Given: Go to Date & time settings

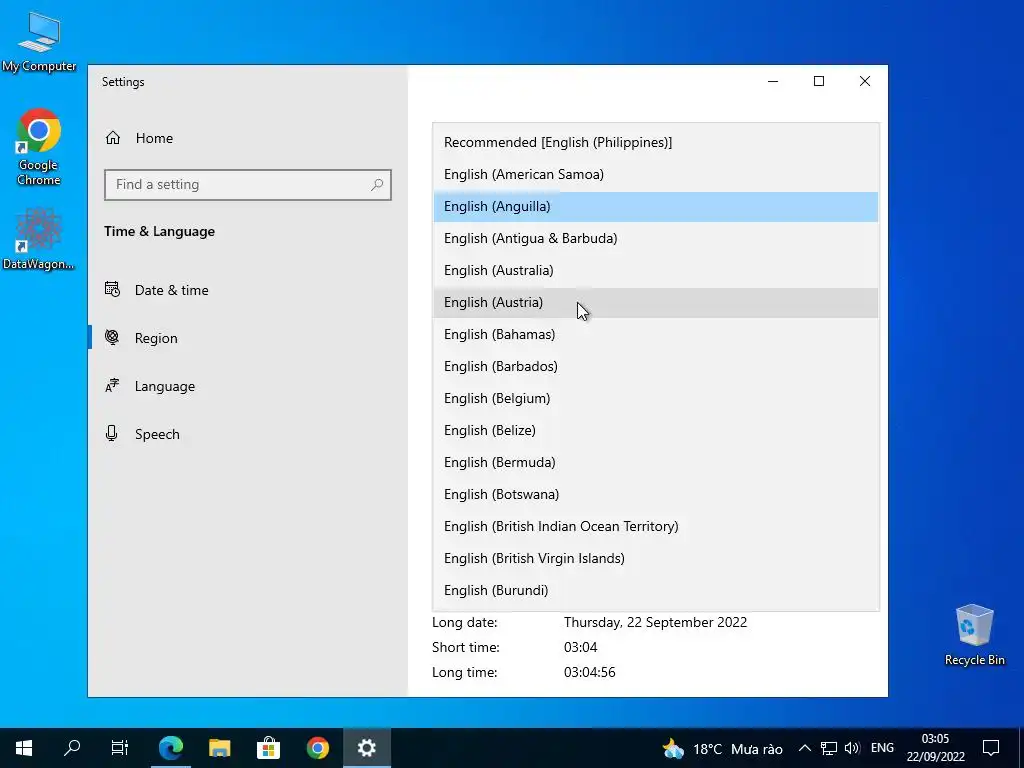Looking at the screenshot, I should (x=248, y=290).
